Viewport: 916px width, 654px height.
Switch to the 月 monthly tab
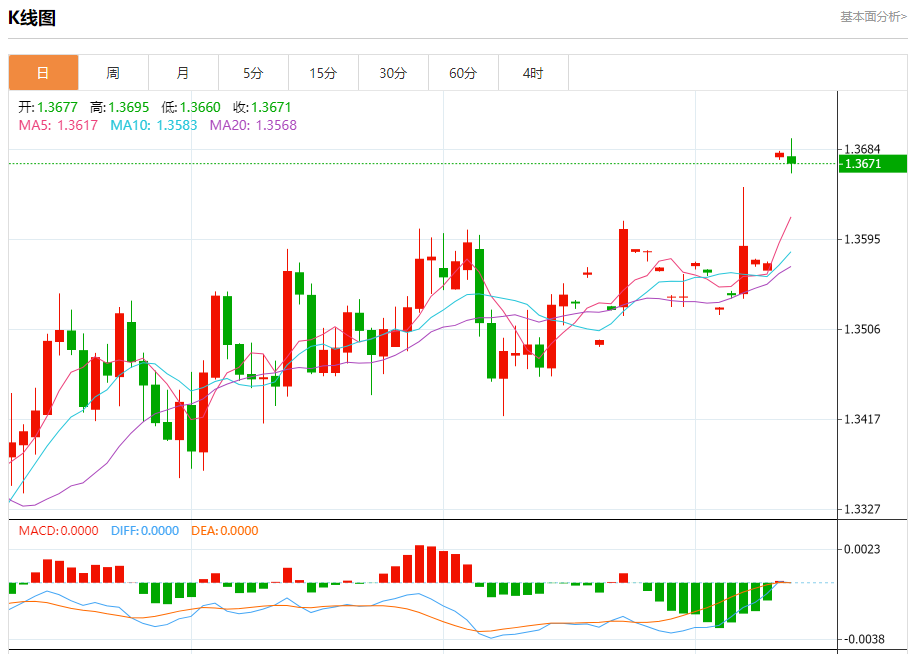[x=183, y=73]
